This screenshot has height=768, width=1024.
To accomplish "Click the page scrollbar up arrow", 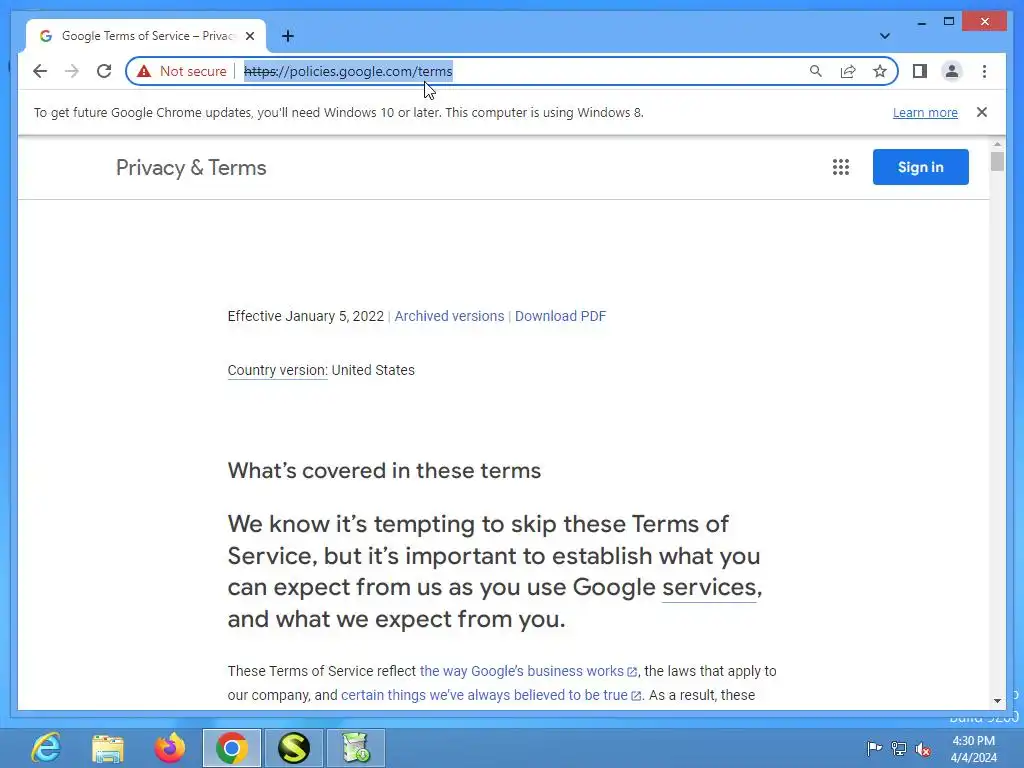I will 997,144.
